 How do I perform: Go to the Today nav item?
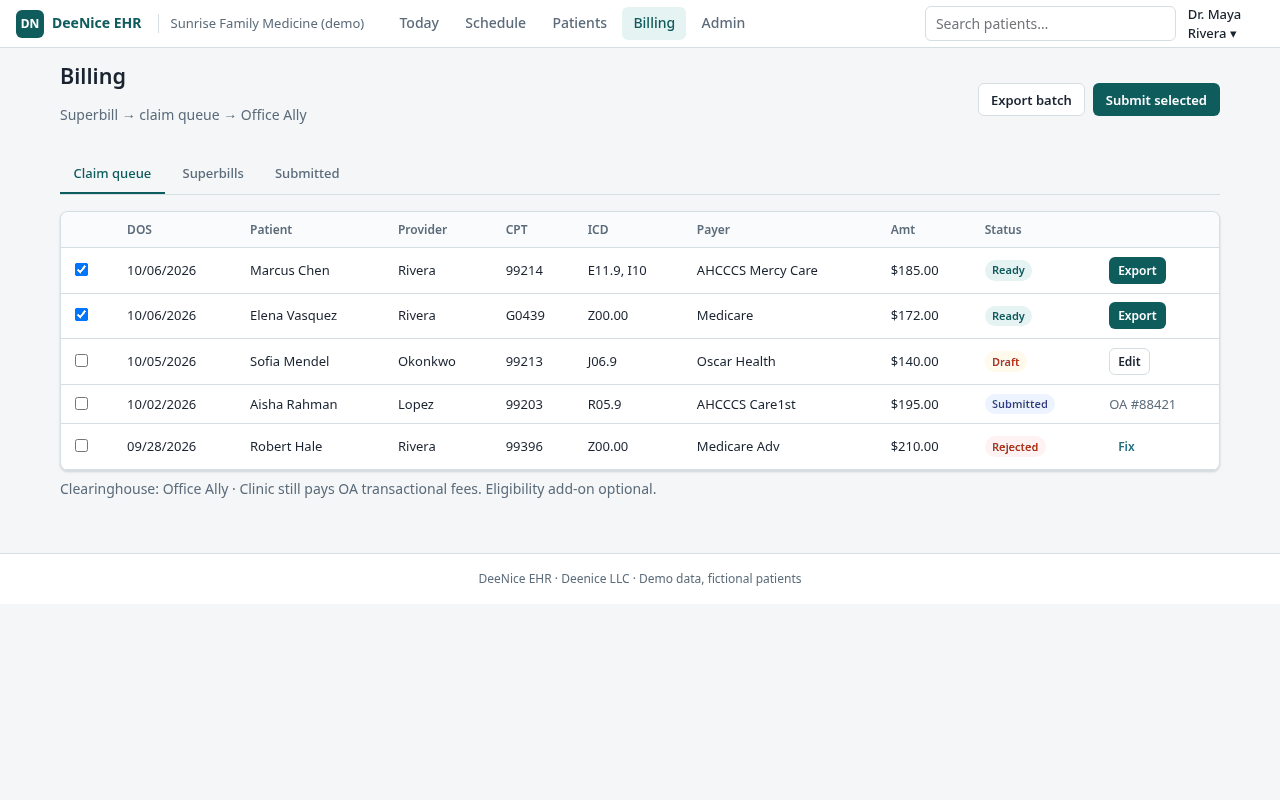[x=419, y=24]
